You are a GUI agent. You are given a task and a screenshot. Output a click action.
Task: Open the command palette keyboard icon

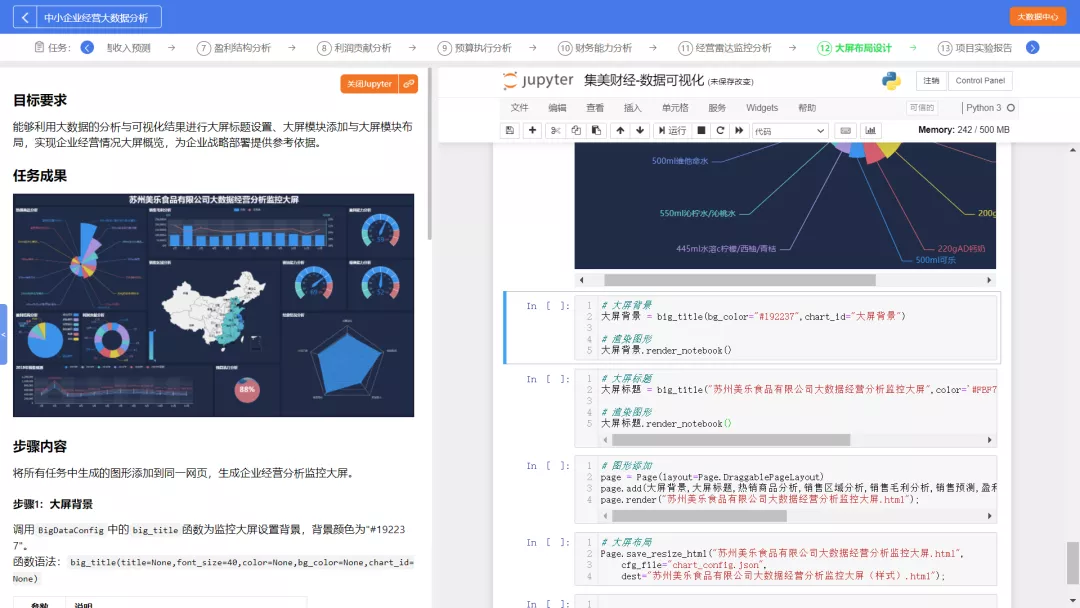tap(845, 130)
